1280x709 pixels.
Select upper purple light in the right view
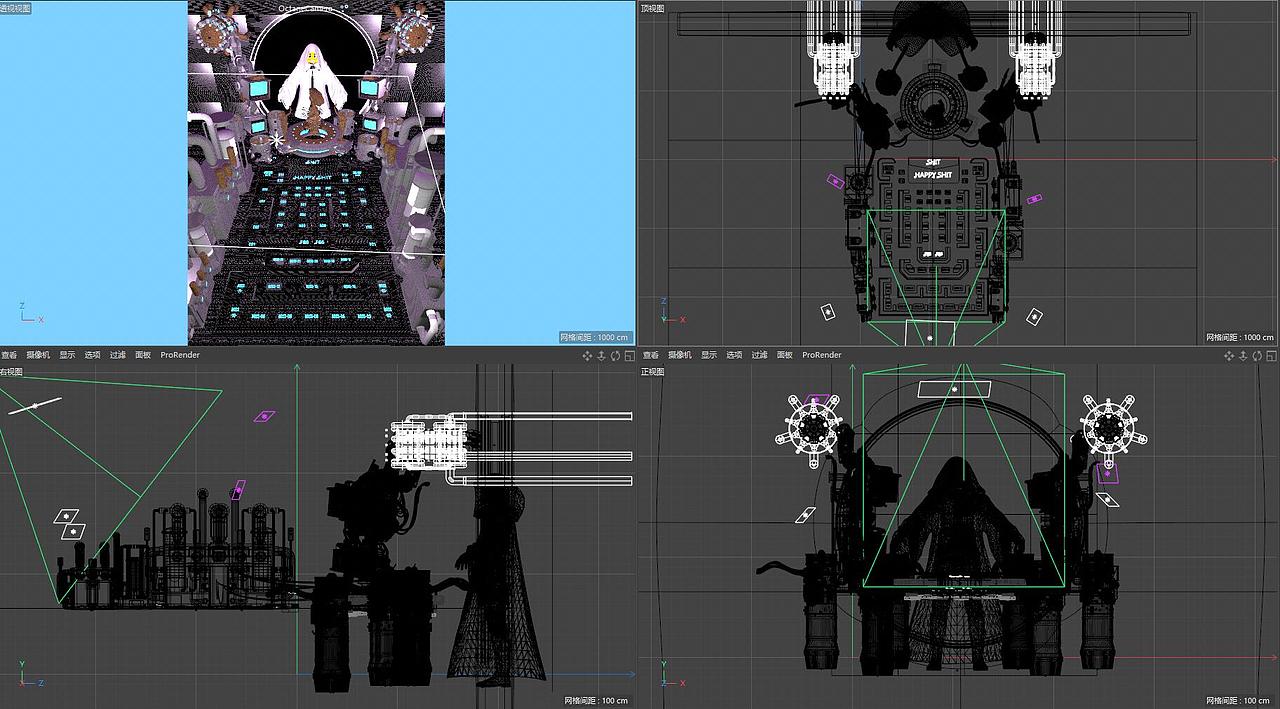[x=264, y=416]
